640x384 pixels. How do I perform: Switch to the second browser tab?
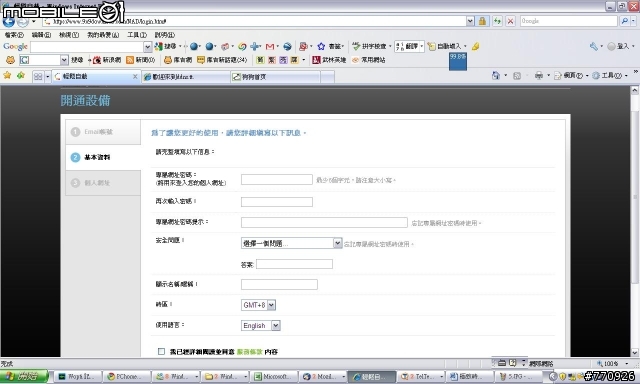click(x=186, y=77)
